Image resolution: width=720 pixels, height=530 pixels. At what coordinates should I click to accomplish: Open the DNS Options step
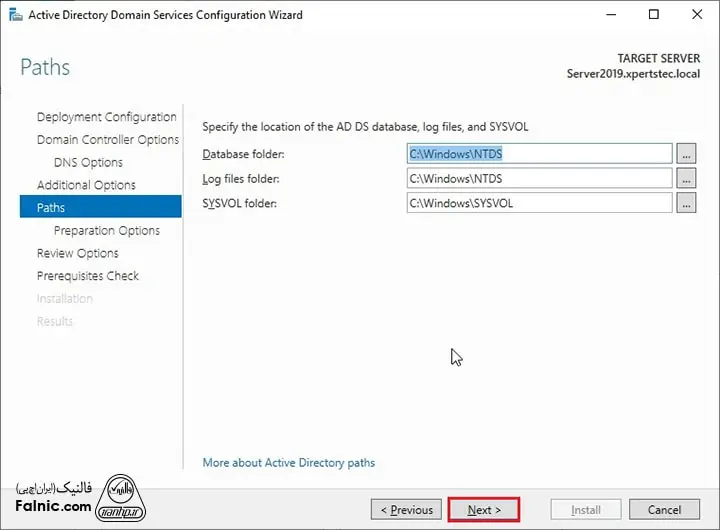[88, 163]
